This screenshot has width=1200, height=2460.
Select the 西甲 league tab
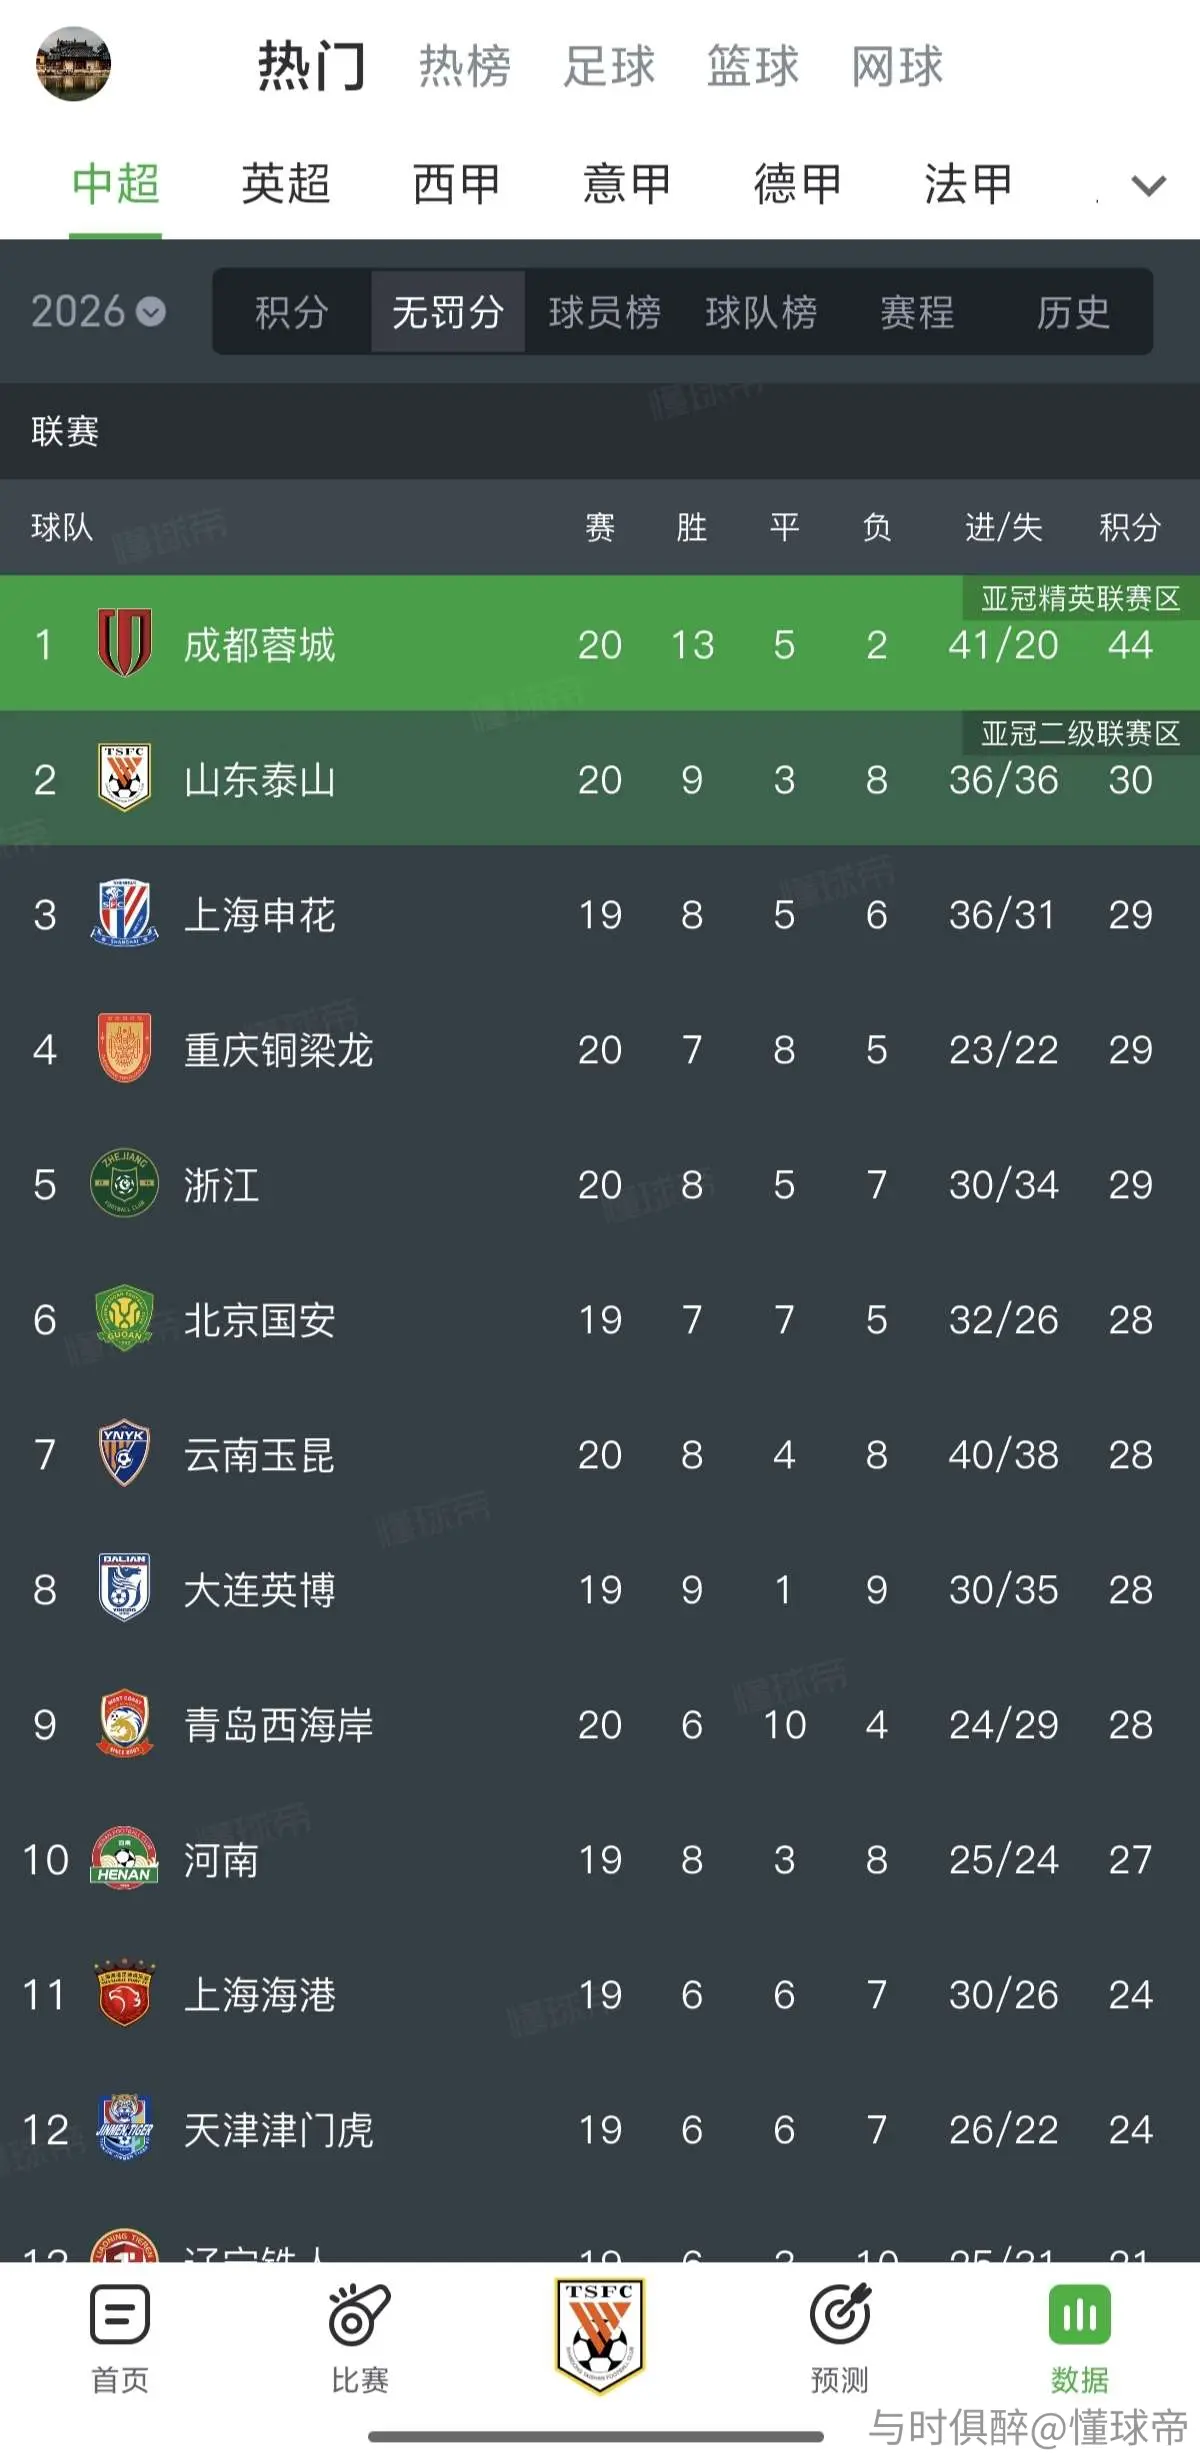point(457,184)
